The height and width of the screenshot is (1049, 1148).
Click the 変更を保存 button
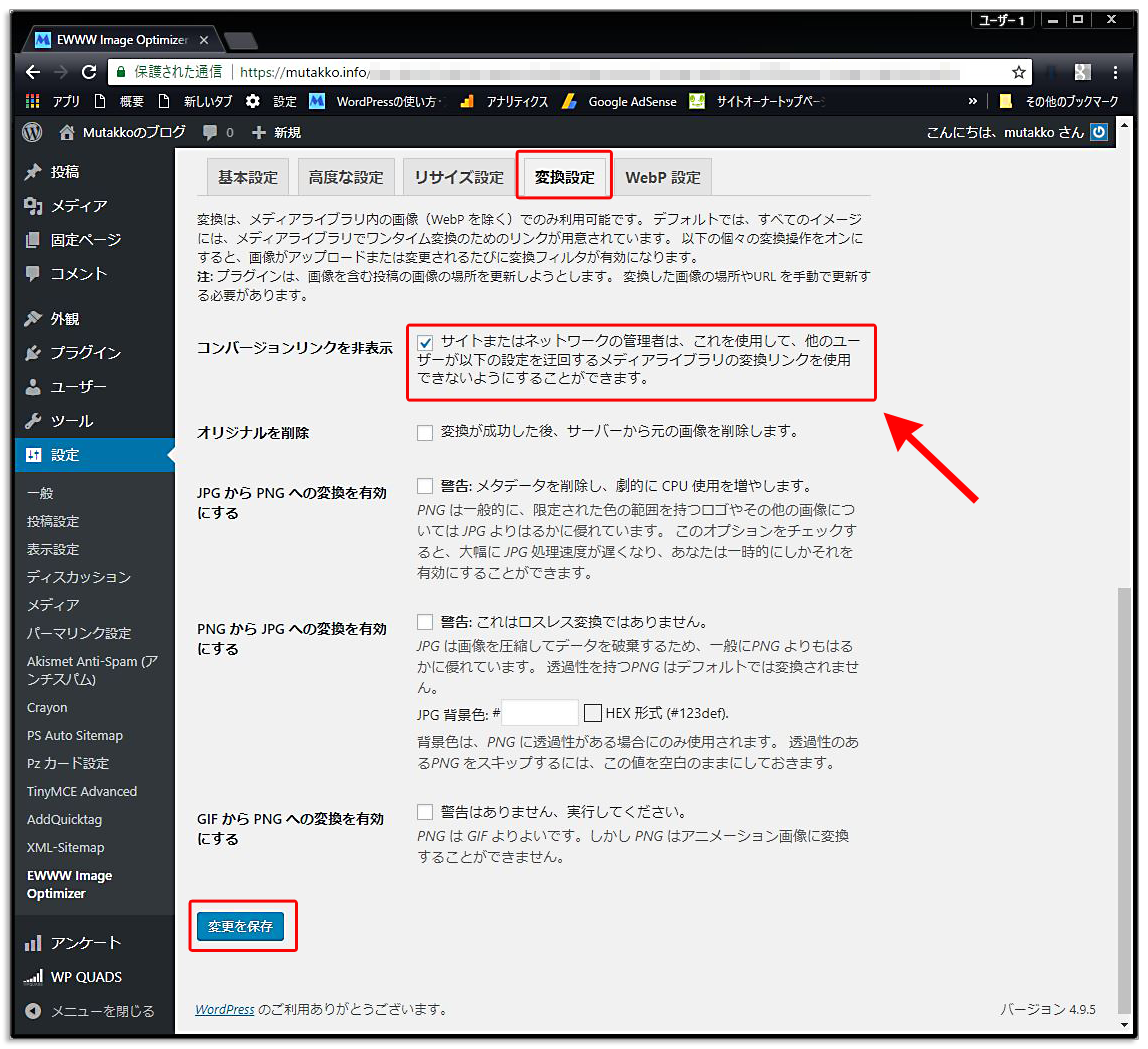click(x=242, y=926)
